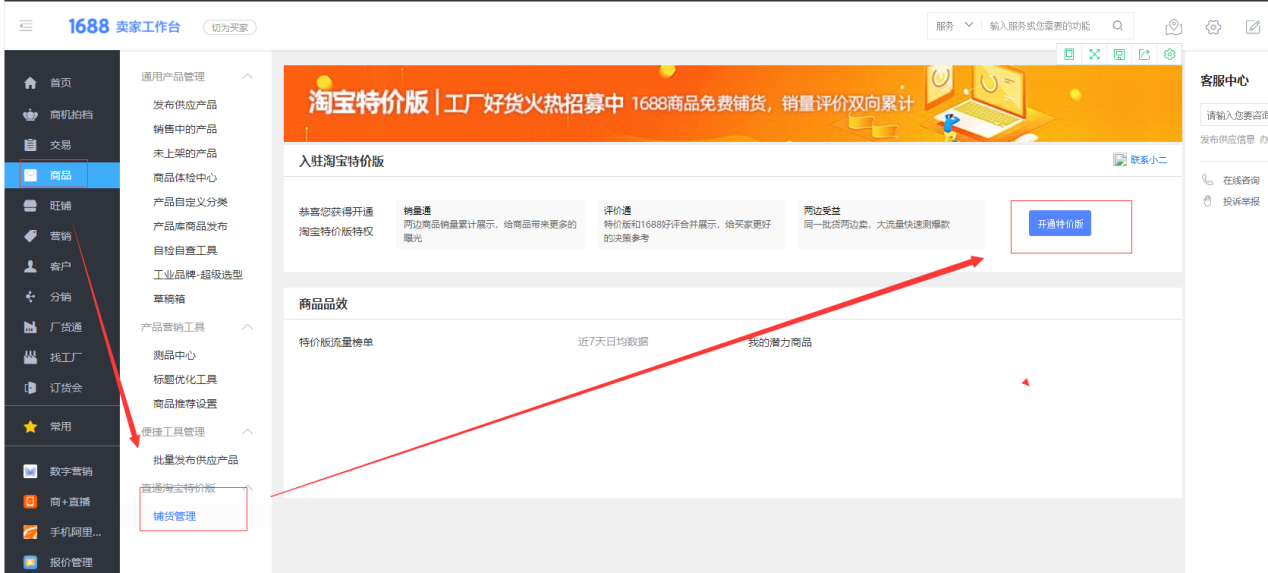
Task: Click the blue 开通特价版 button
Action: tap(1060, 224)
